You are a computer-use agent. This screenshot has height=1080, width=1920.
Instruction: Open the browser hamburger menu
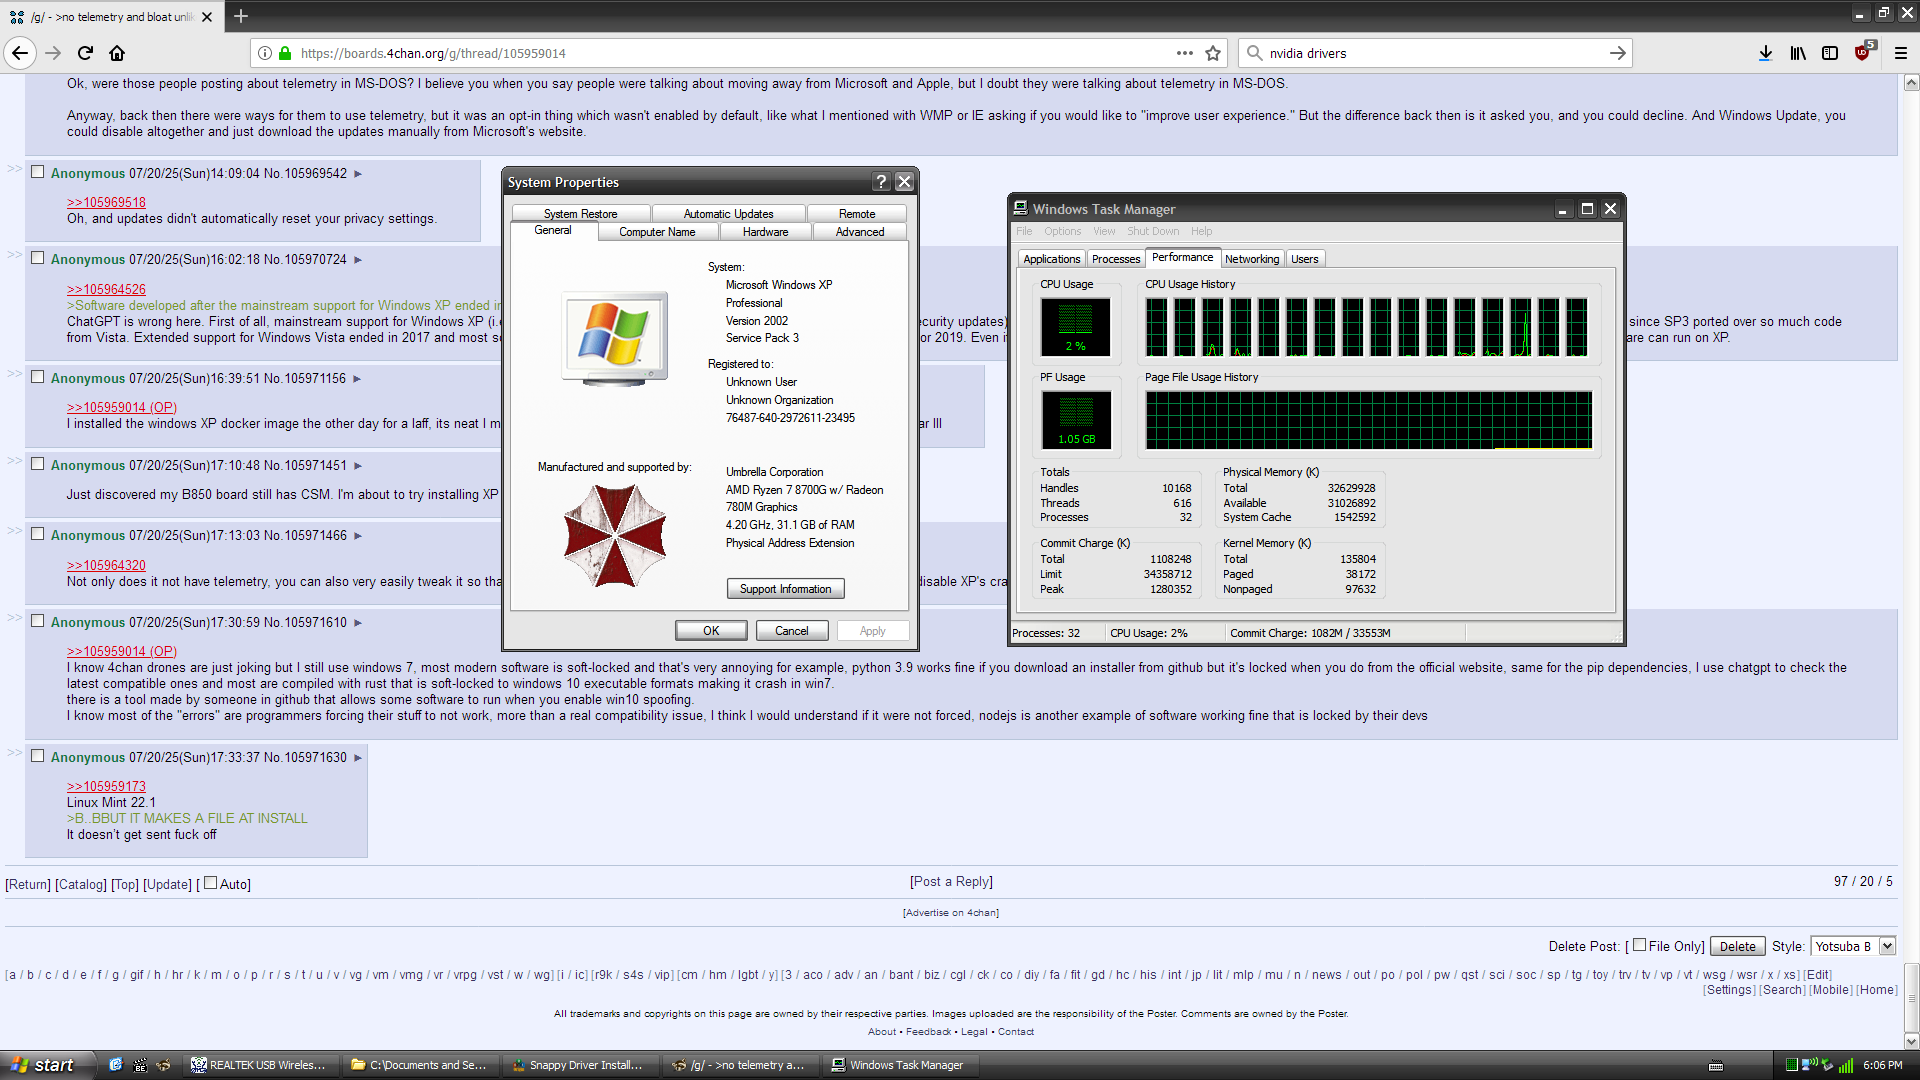click(x=1901, y=53)
